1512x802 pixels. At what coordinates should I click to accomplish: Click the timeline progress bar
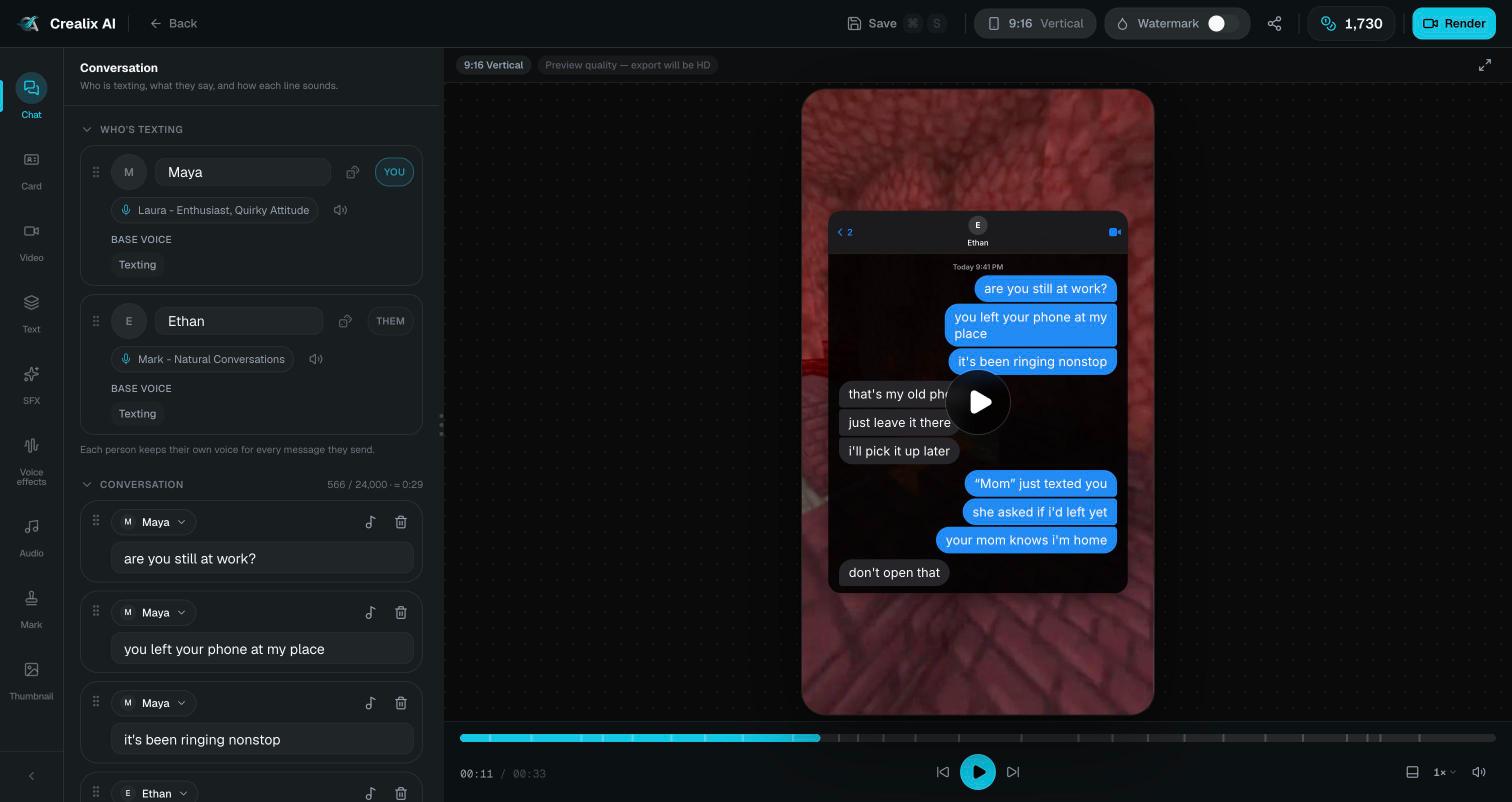(977, 738)
